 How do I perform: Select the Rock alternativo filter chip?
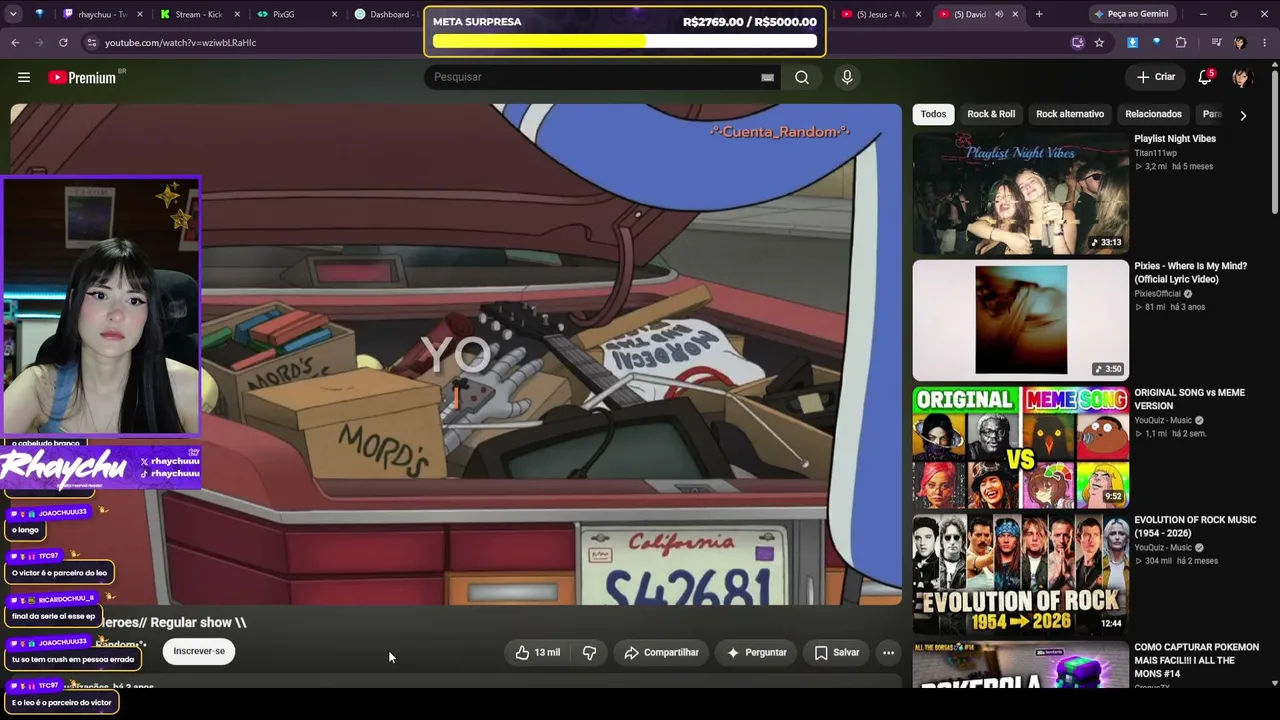1070,114
